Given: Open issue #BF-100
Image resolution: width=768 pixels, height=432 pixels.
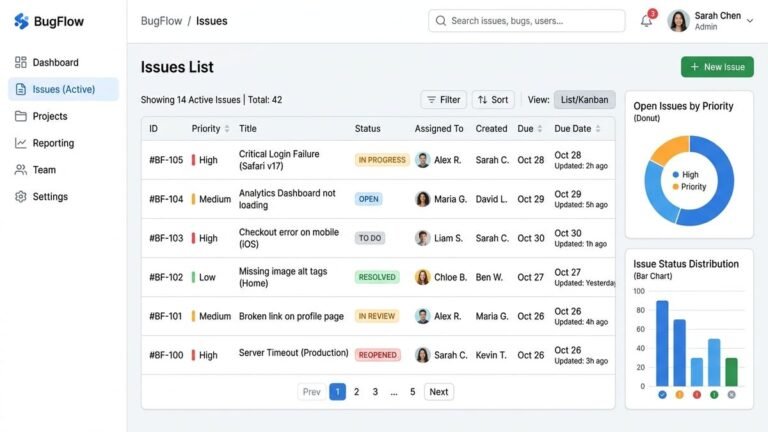Looking at the screenshot, I should click(166, 355).
